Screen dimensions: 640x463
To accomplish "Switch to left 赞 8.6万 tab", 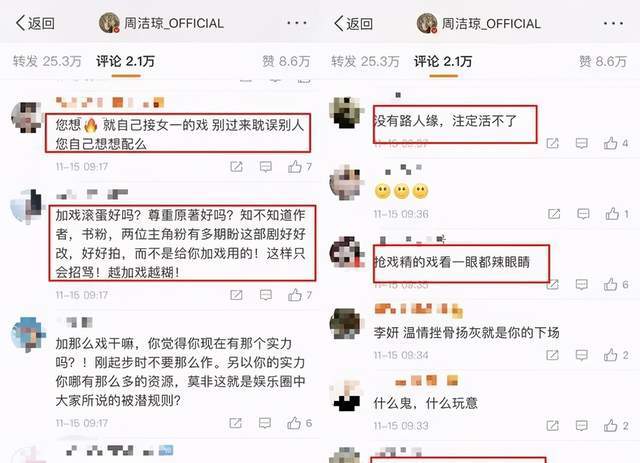I will coord(286,61).
